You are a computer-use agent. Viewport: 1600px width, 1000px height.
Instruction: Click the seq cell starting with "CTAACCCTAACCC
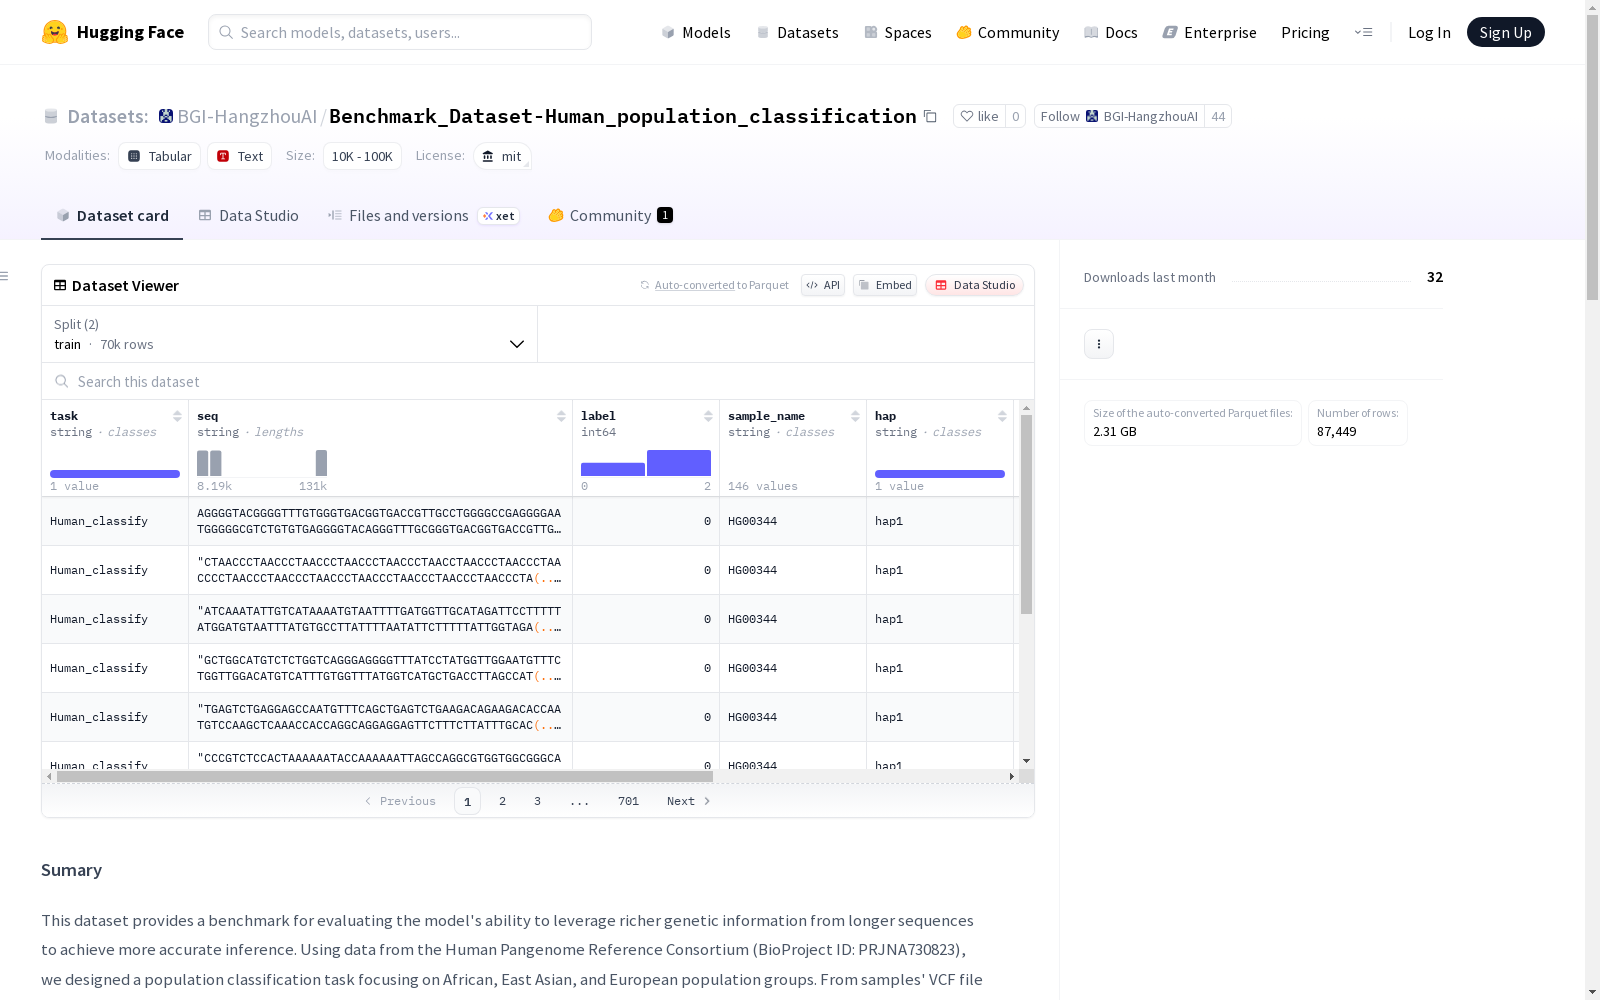coord(380,570)
